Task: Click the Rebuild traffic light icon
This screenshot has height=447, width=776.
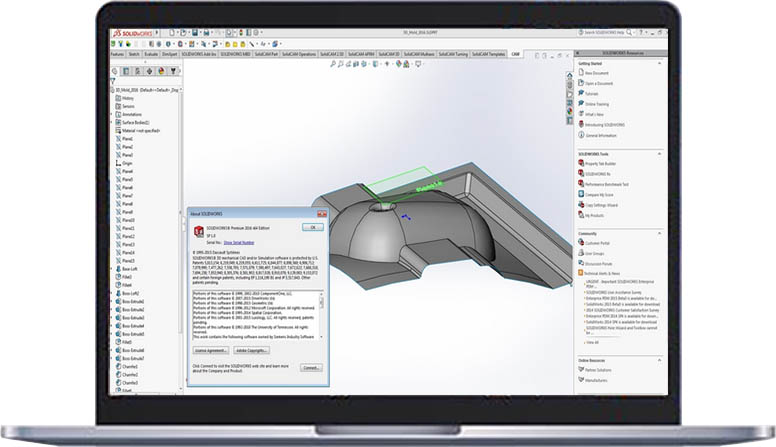Action: (242, 33)
